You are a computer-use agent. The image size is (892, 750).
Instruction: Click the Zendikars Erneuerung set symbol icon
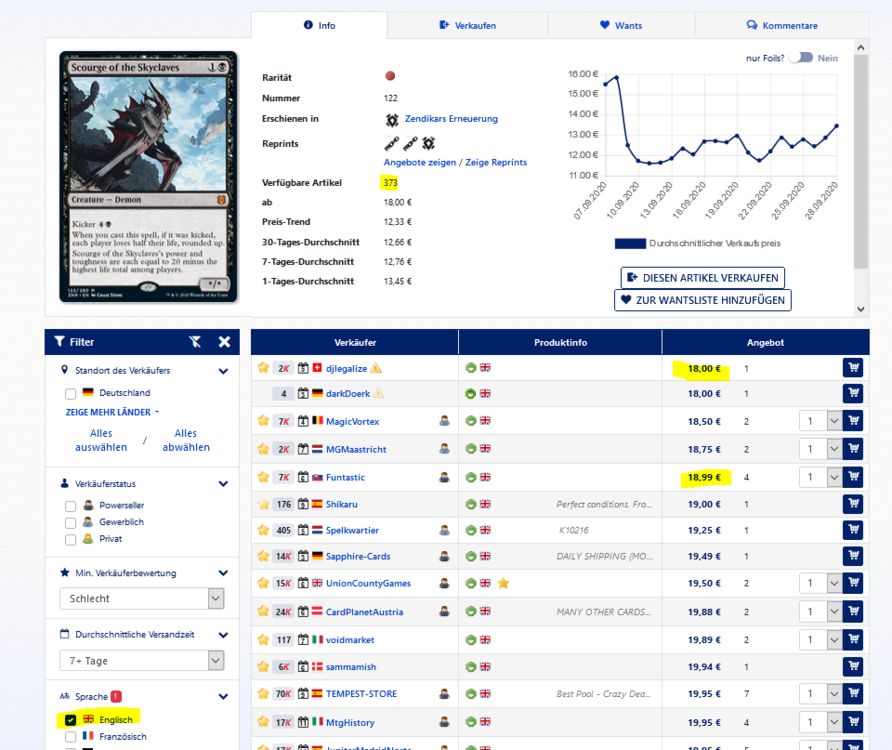click(392, 119)
